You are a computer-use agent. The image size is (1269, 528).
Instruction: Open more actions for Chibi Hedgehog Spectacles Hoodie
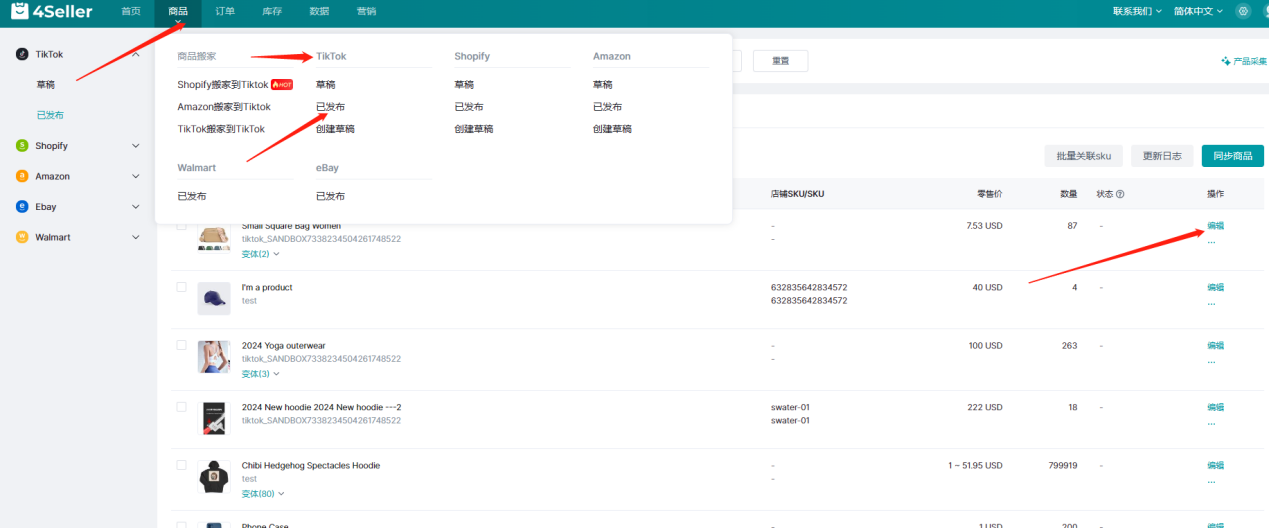pyautogui.click(x=1211, y=480)
